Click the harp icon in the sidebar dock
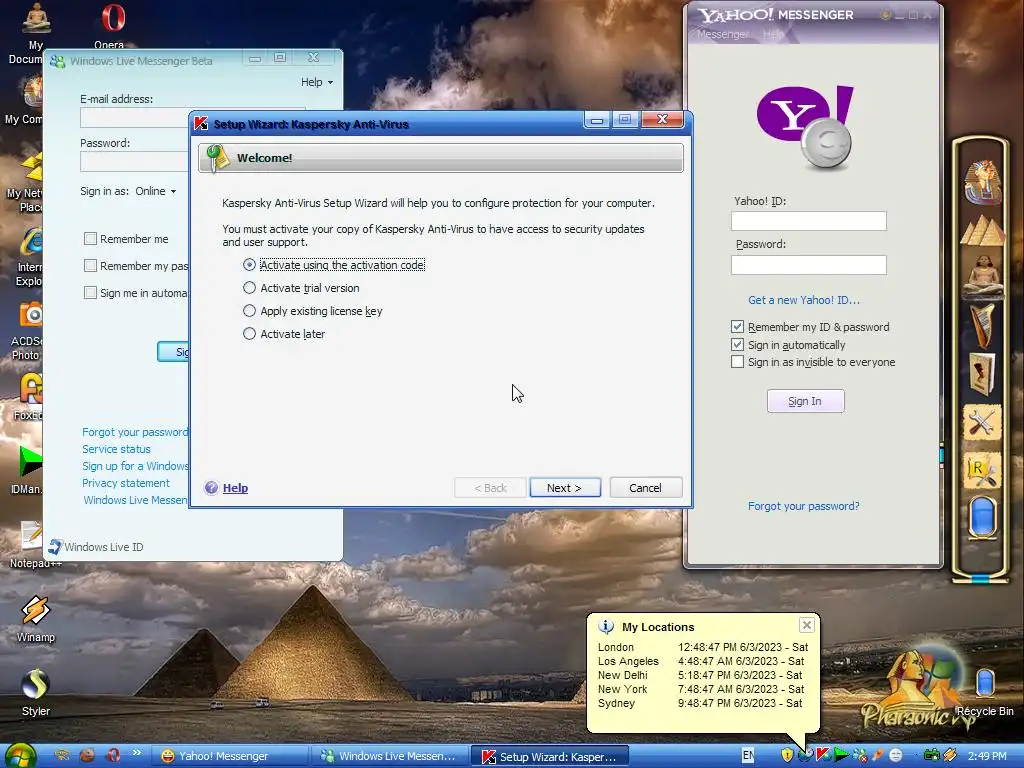The height and width of the screenshot is (768, 1024). (983, 325)
